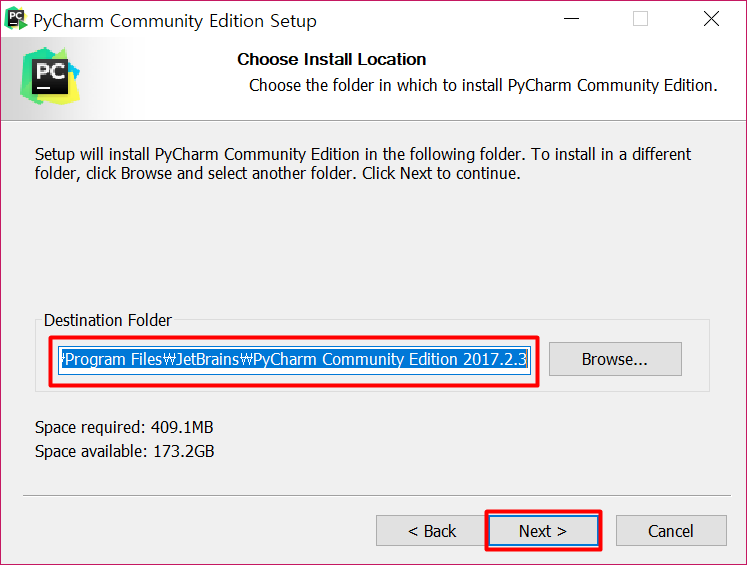
Task: Minimize the PyCharm Setup window
Action: 571,19
